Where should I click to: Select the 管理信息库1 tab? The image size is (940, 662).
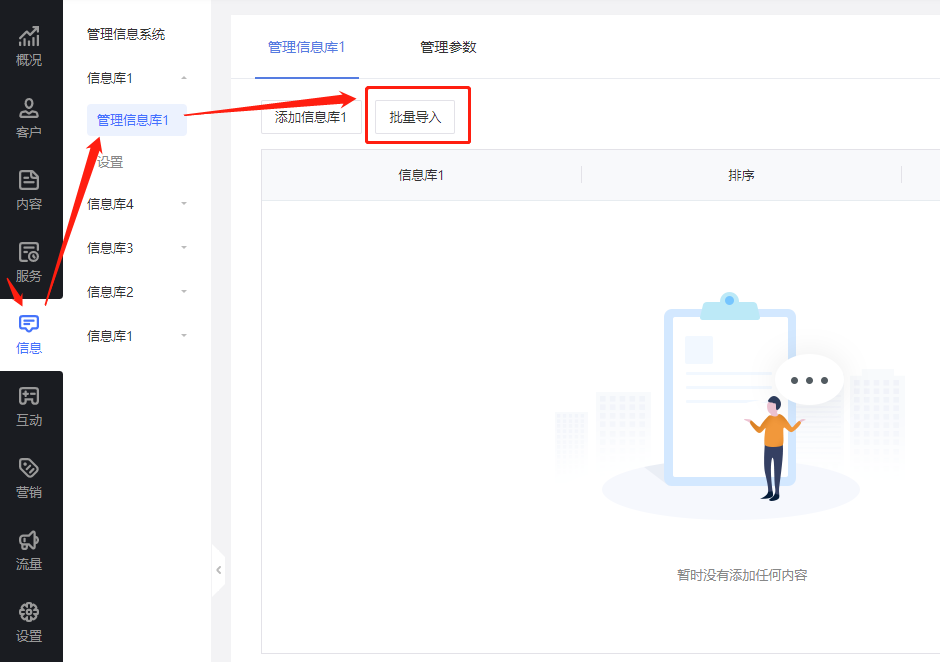tap(306, 46)
